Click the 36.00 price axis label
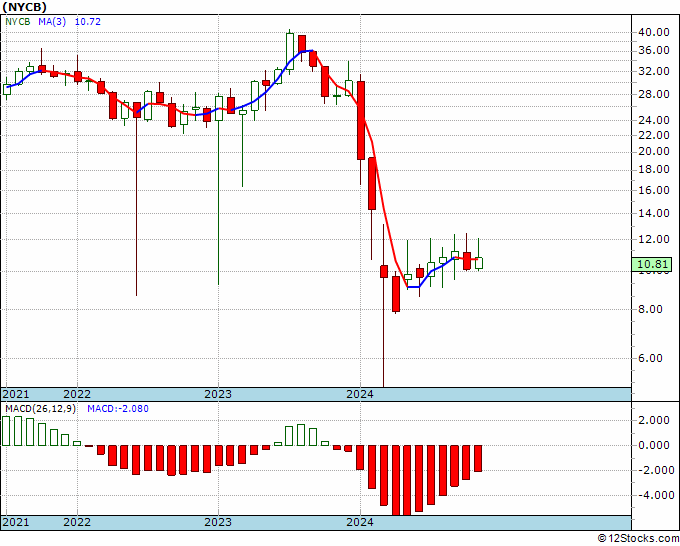The height and width of the screenshot is (546, 680). click(x=653, y=51)
